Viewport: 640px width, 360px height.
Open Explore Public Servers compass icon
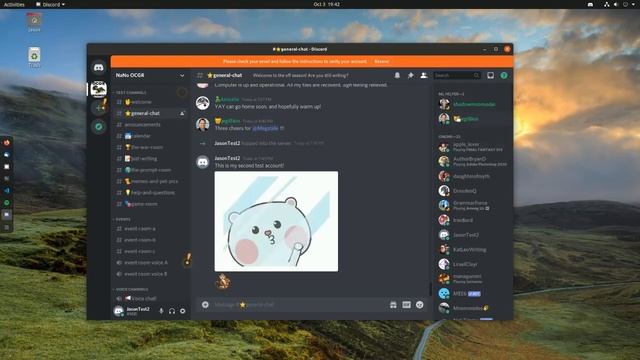[x=98, y=127]
